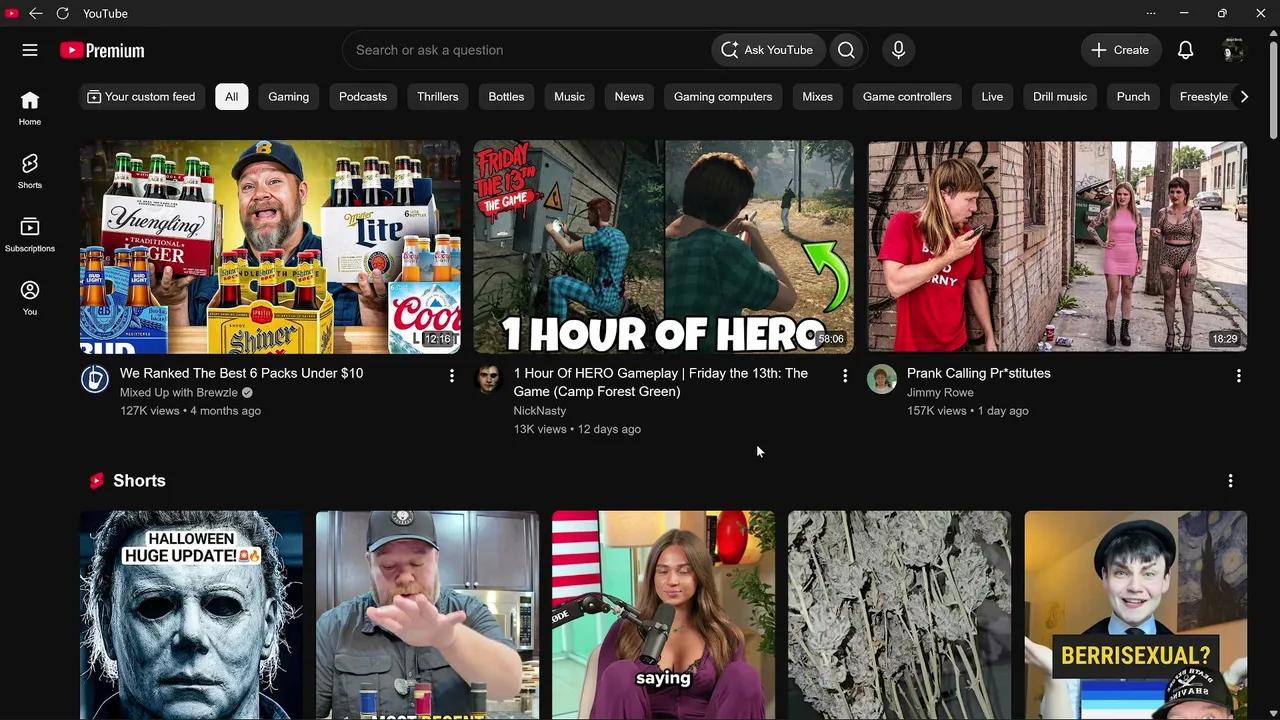The image size is (1280, 720).
Task: Open the 'Prank Calling Pr*stitutes' title
Action: click(x=979, y=373)
